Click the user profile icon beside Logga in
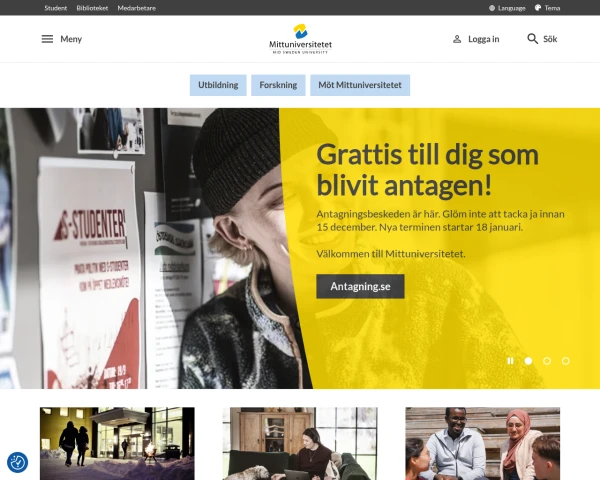The height and width of the screenshot is (480, 600). click(457, 39)
